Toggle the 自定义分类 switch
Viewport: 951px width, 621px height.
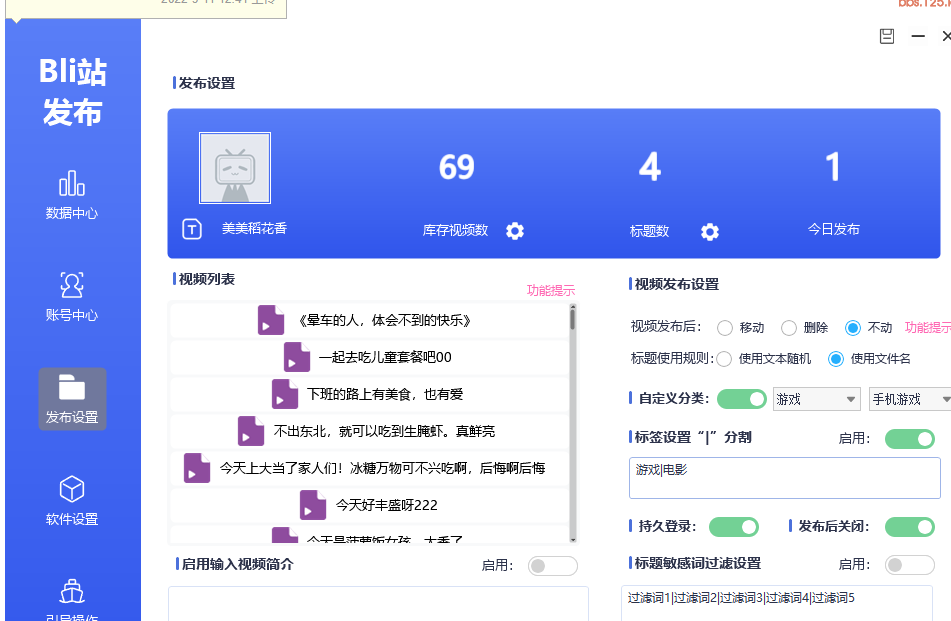(x=741, y=399)
